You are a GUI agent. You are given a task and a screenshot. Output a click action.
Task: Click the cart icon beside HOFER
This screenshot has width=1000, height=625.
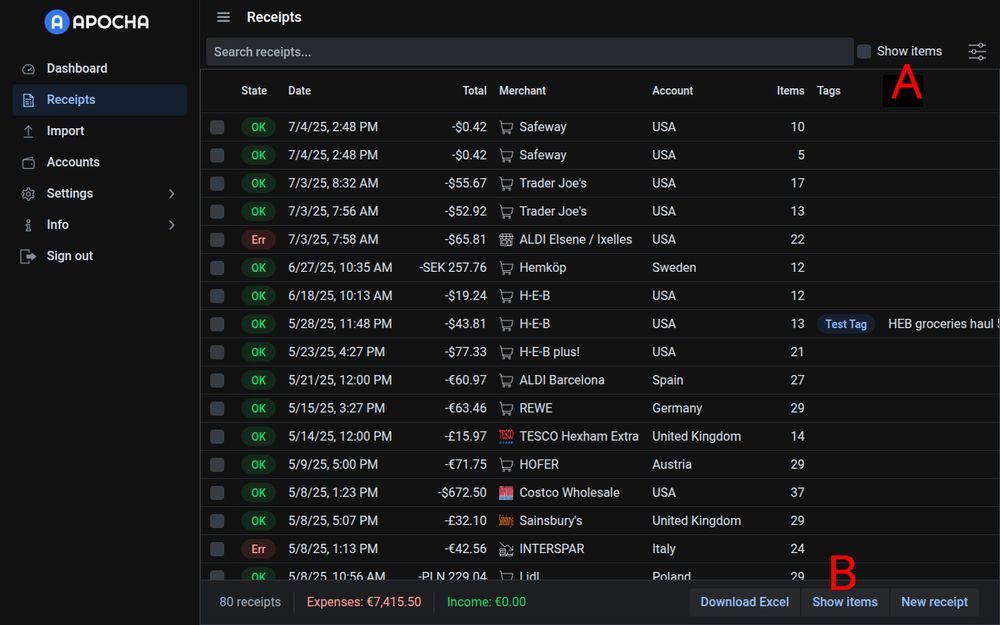tap(506, 465)
